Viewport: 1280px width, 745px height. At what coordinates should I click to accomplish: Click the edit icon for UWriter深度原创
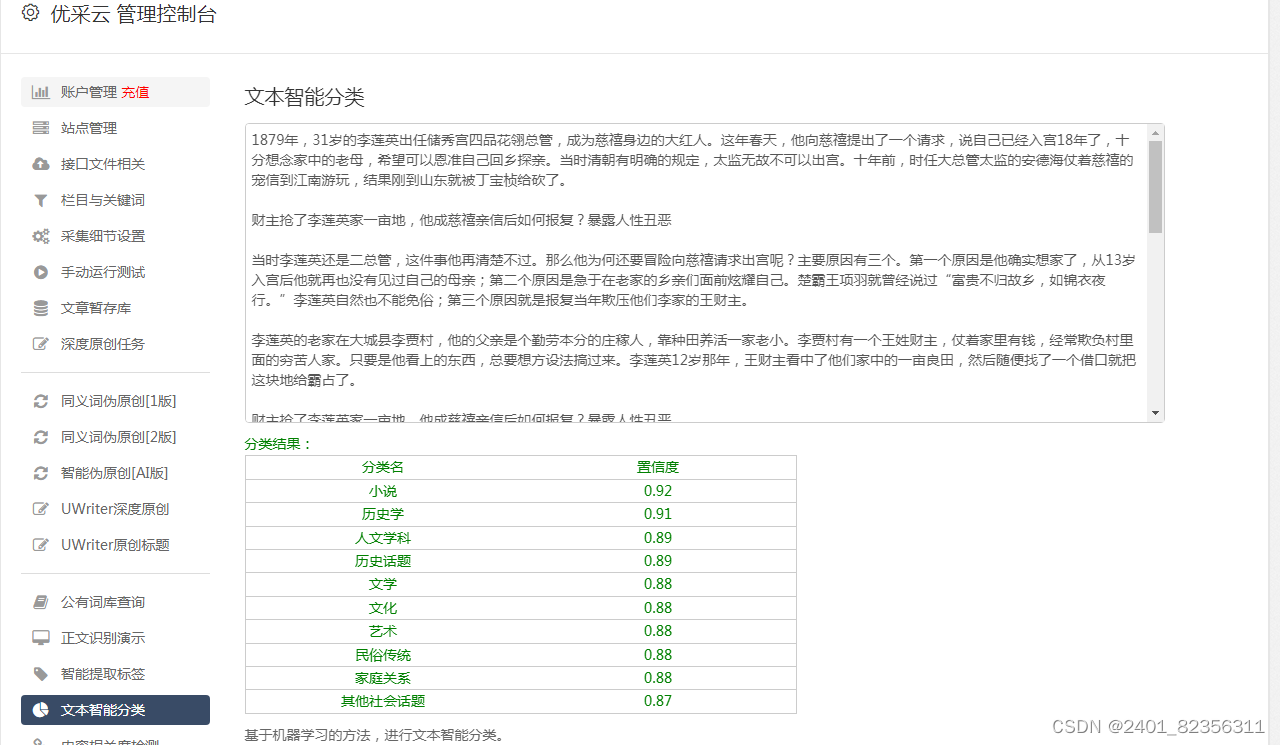[41, 509]
